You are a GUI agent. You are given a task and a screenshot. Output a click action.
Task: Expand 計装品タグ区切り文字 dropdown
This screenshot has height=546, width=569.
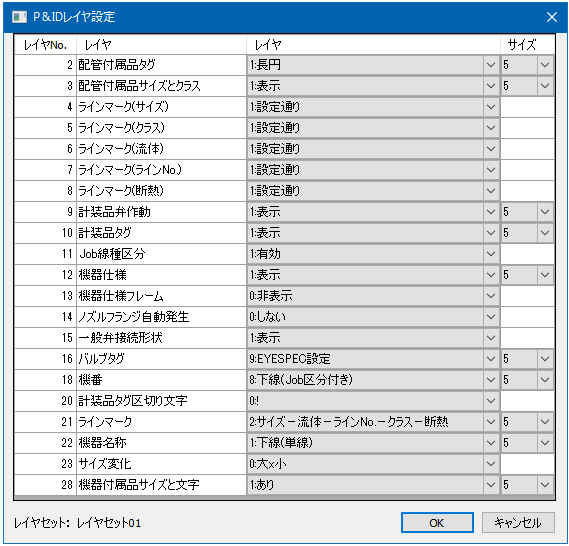(491, 401)
